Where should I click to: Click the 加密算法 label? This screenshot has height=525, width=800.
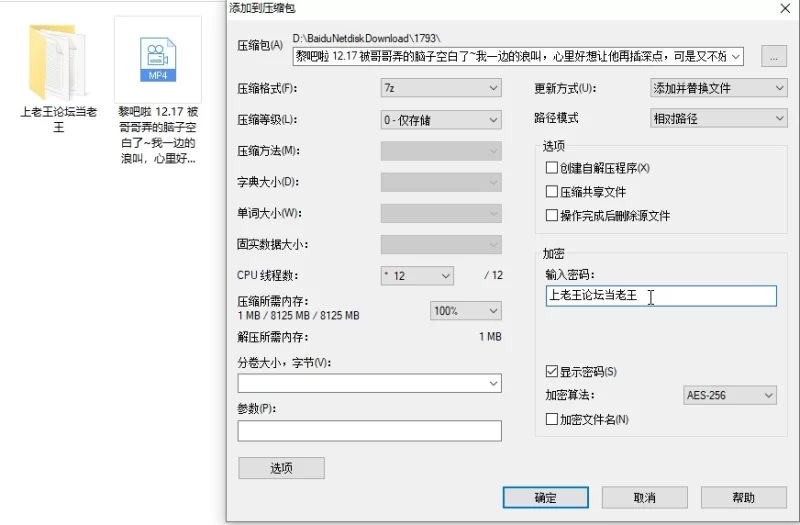click(x=569, y=395)
